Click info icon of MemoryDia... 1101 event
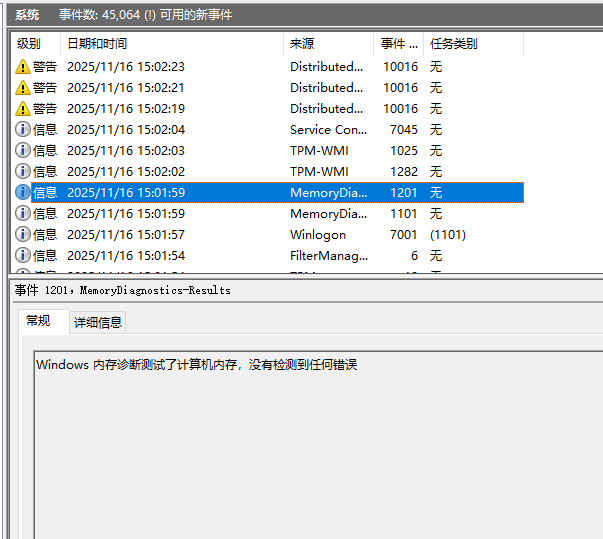 [x=23, y=213]
